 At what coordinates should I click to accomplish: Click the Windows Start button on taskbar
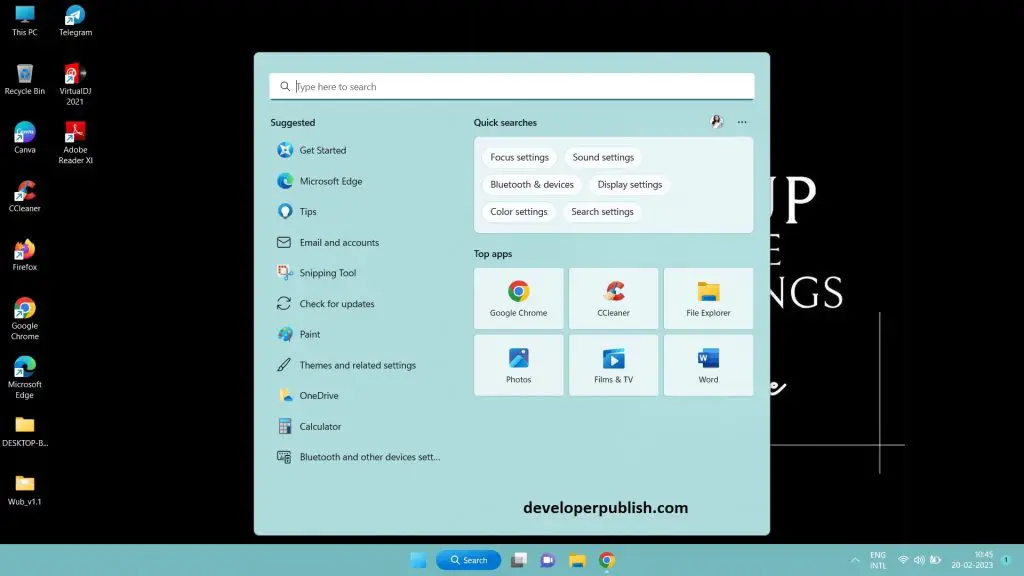coord(418,560)
